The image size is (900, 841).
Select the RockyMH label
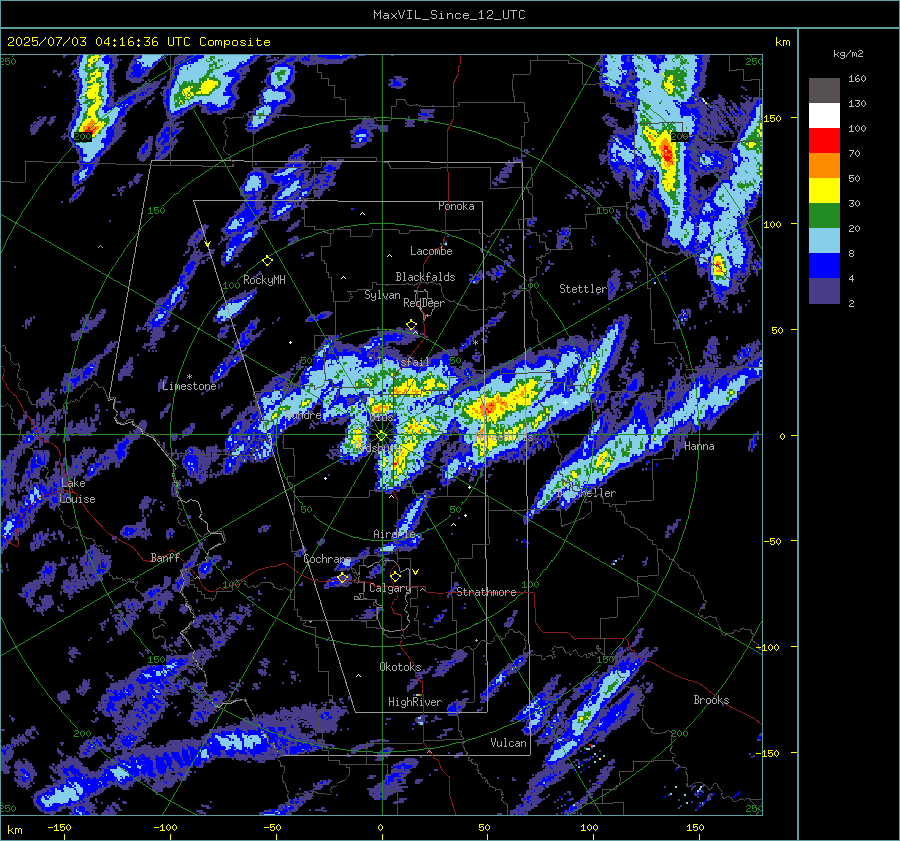pos(264,280)
